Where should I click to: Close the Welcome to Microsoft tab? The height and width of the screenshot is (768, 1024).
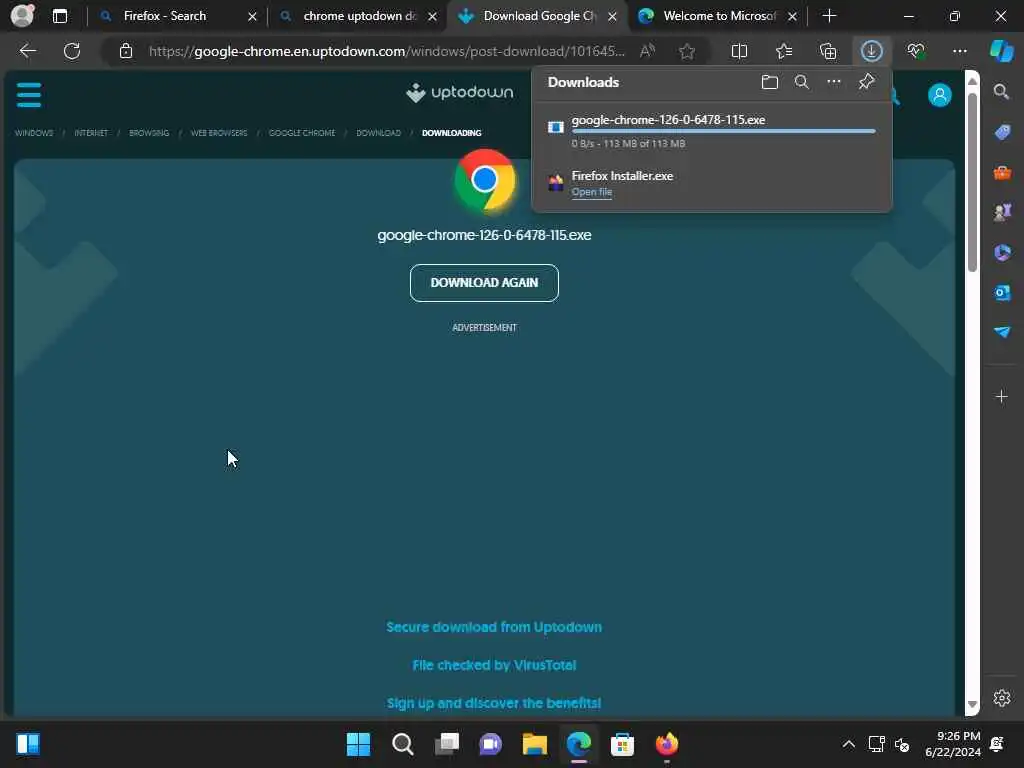tap(792, 16)
